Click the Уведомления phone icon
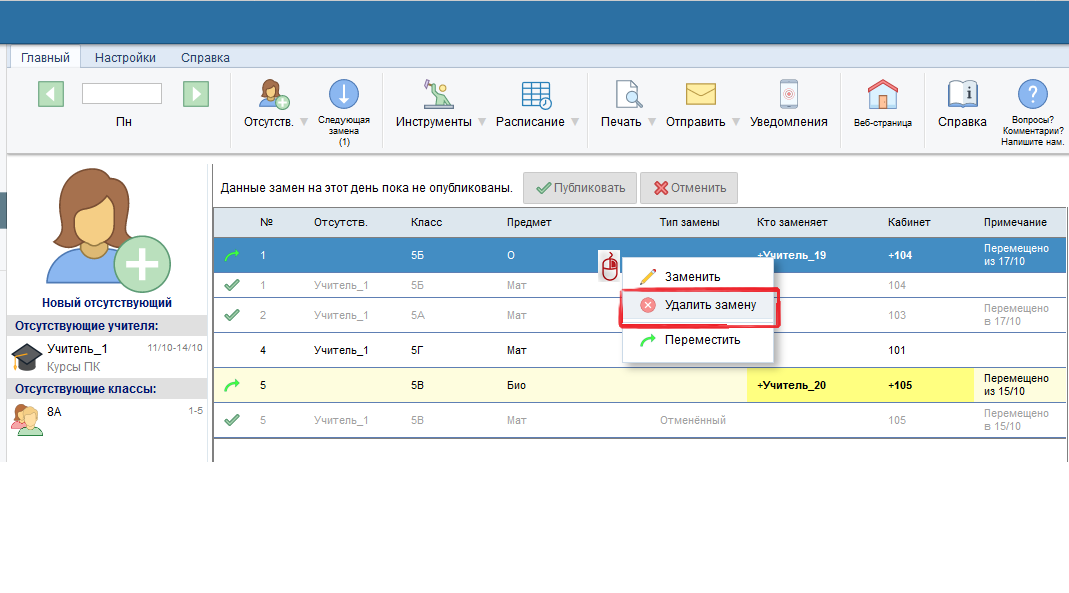The width and height of the screenshot is (1069, 593). (789, 95)
